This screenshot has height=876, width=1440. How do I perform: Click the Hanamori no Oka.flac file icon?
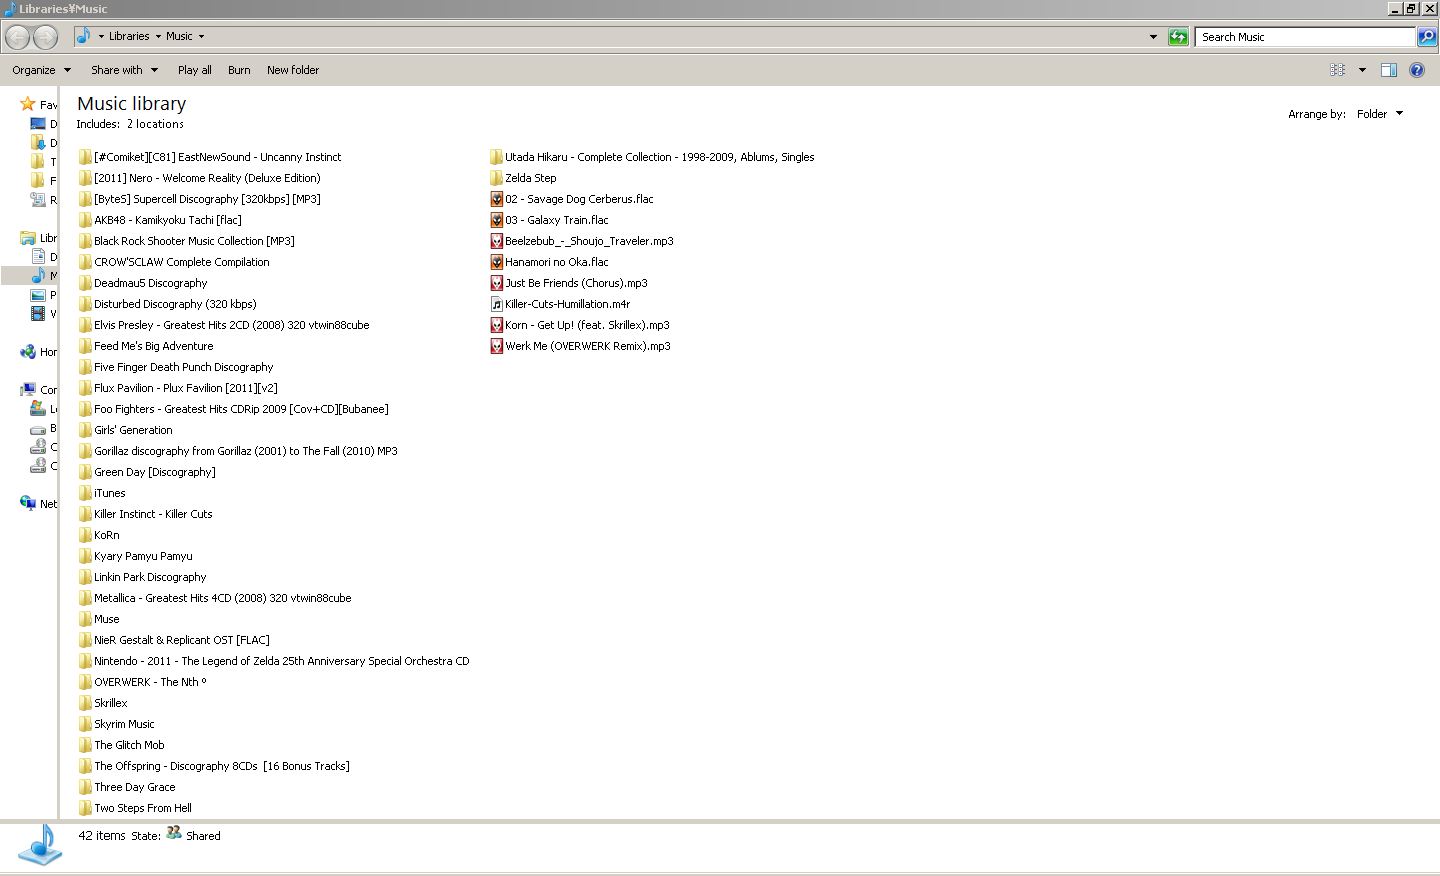[x=496, y=262]
